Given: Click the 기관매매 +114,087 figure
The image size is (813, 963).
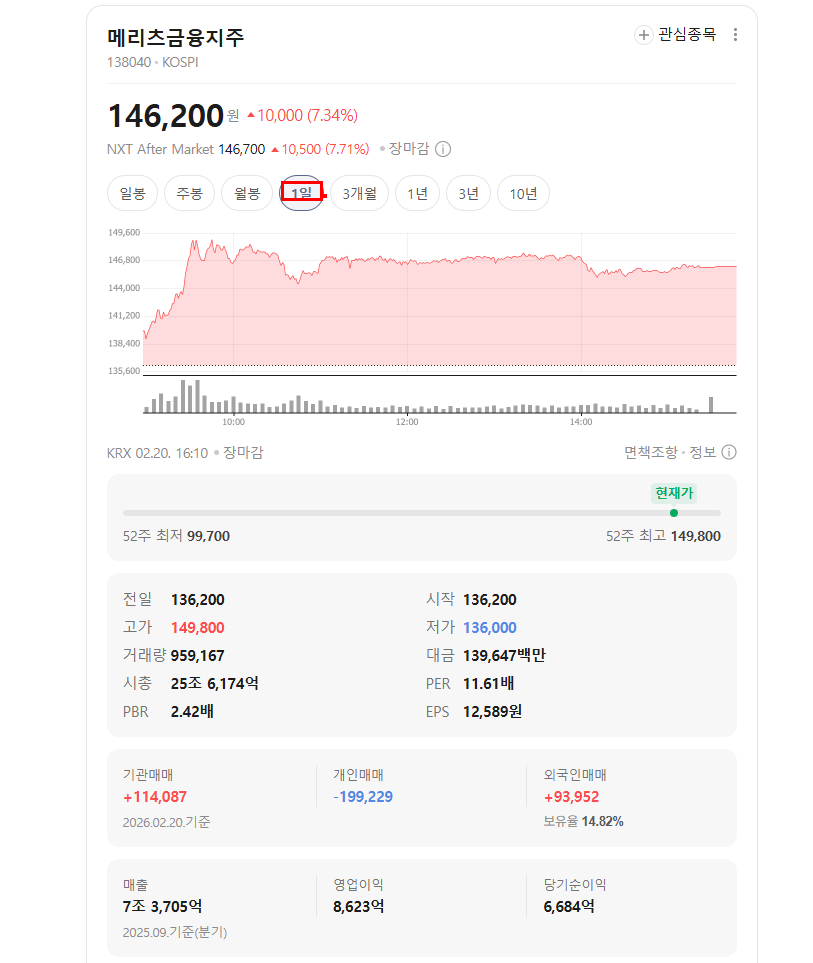Looking at the screenshot, I should coord(155,797).
